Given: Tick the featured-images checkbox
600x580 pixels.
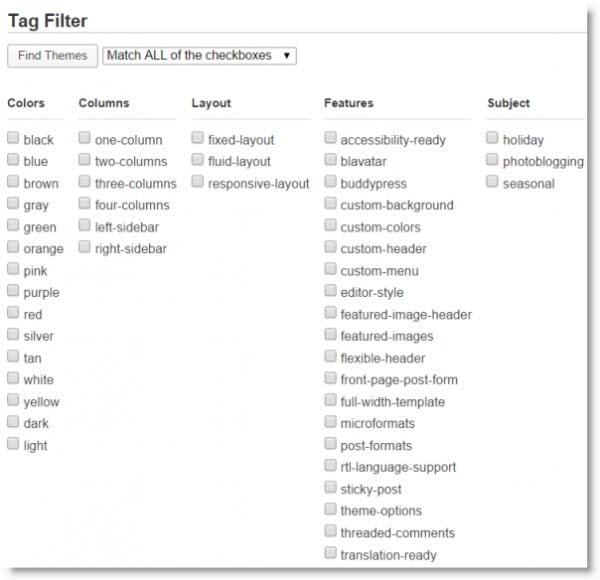Looking at the screenshot, I should point(330,334).
